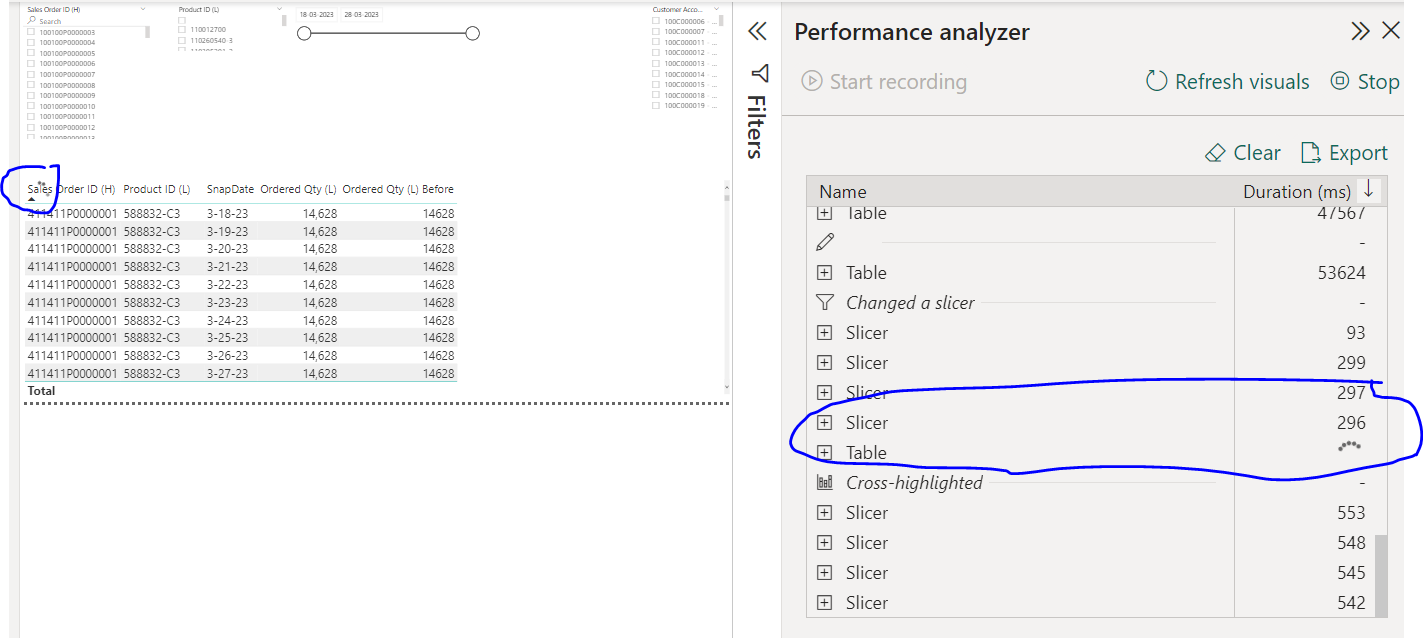This screenshot has width=1423, height=638.
Task: Expand the Table row with 53624 ms
Action: click(824, 273)
